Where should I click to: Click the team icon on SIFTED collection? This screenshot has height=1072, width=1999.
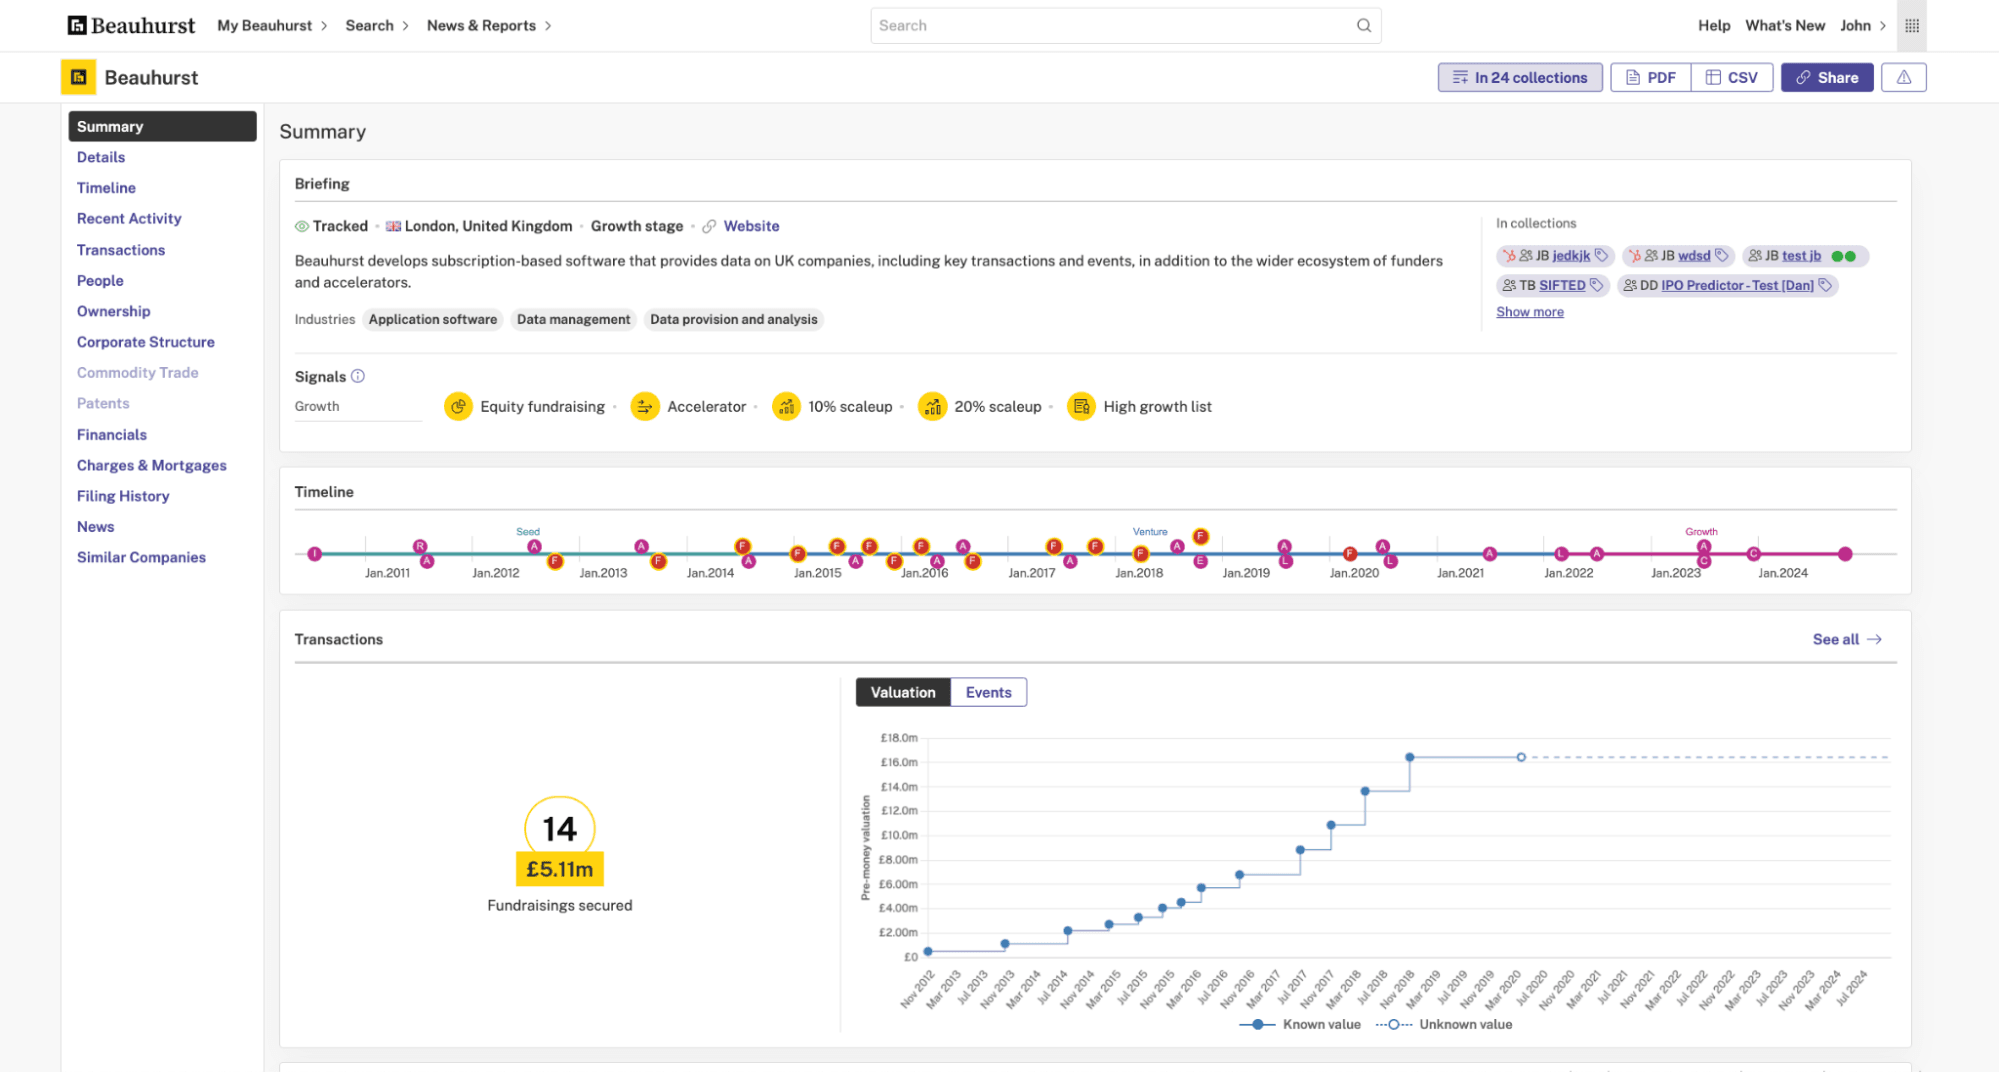1509,285
